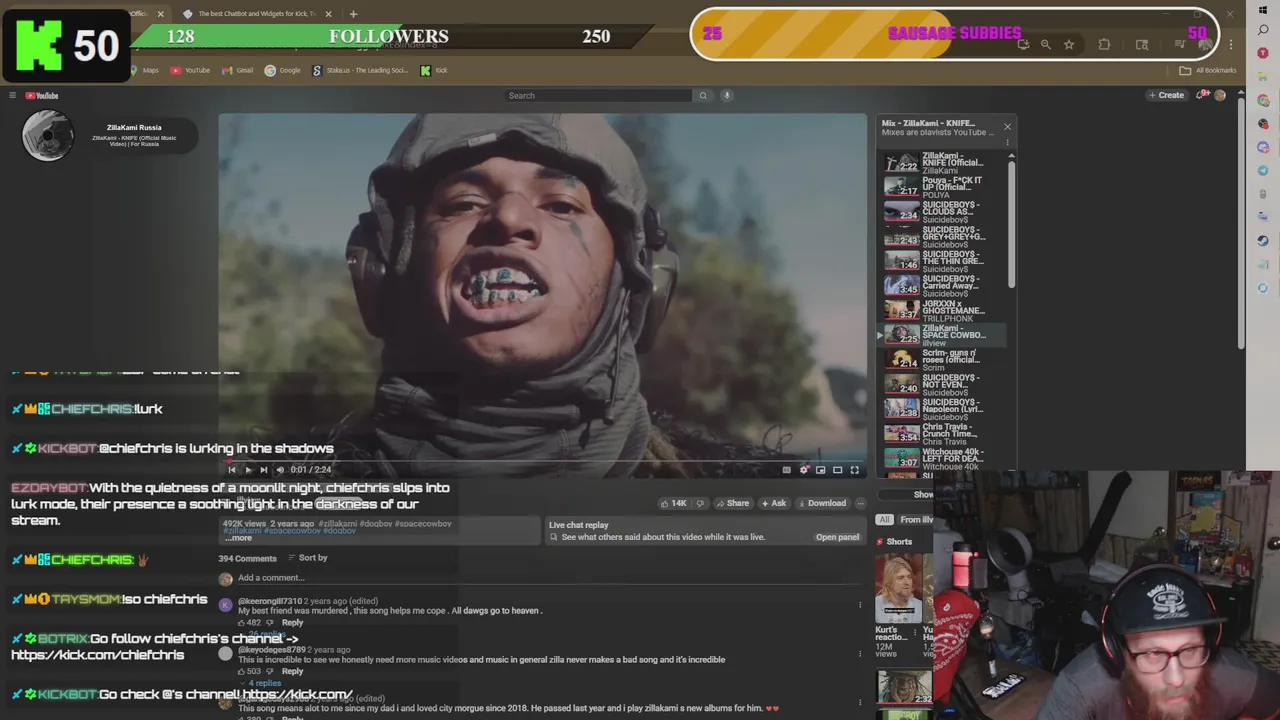1280x720 pixels.
Task: Open the Mix playlist options menu
Action: (x=1007, y=143)
